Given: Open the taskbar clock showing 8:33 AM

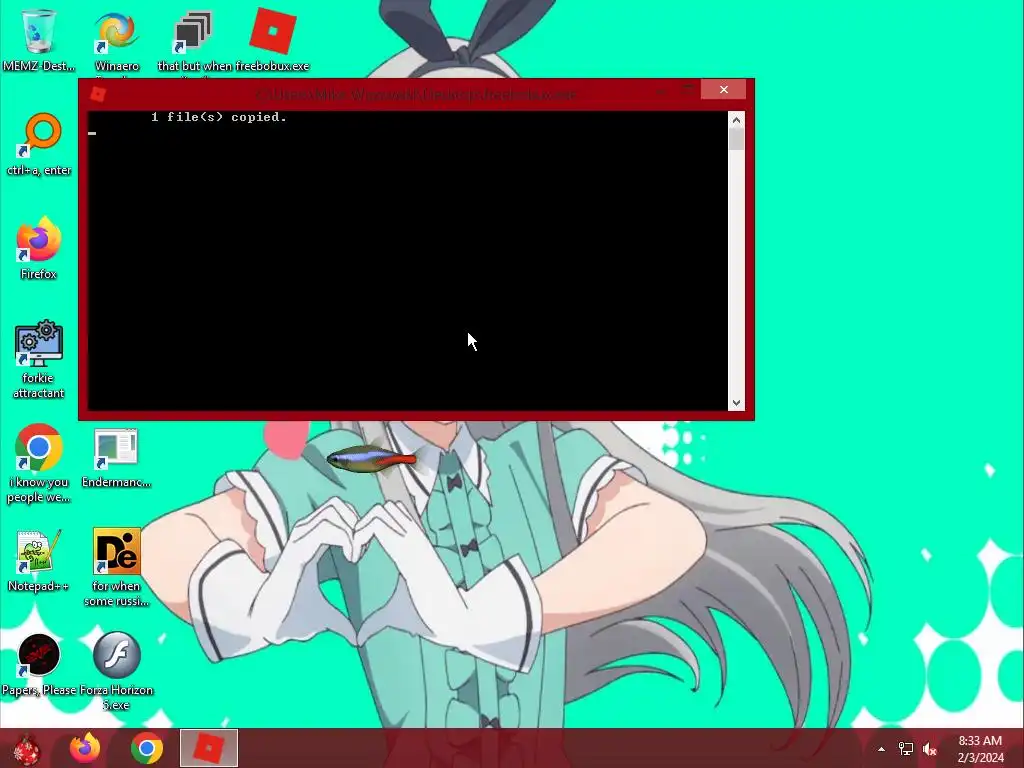Looking at the screenshot, I should pos(980,749).
